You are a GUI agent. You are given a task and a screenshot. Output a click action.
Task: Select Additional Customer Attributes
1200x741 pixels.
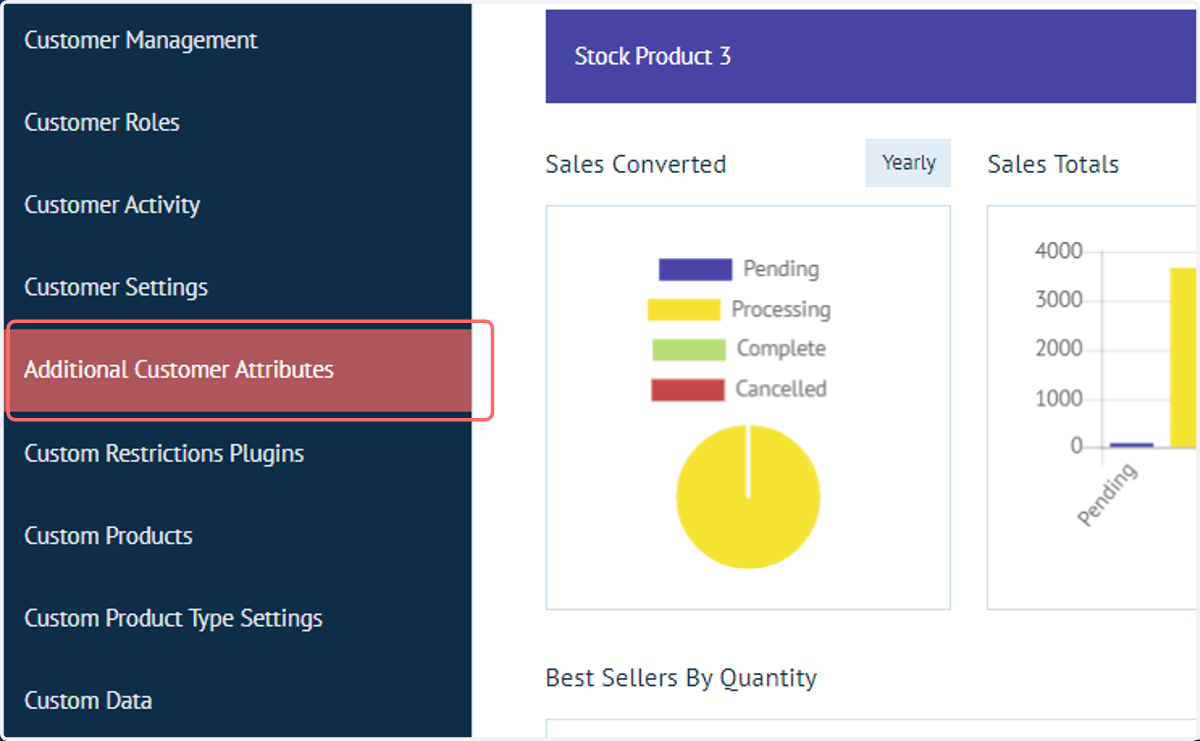[238, 370]
